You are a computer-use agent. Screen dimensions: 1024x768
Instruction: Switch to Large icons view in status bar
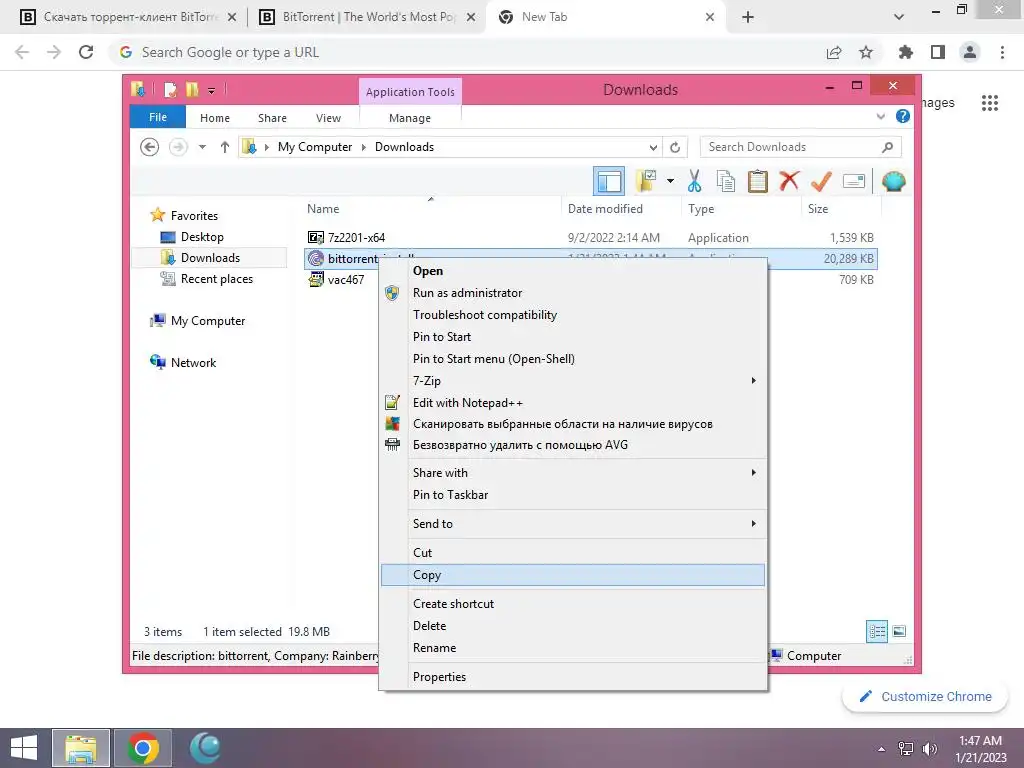899,631
